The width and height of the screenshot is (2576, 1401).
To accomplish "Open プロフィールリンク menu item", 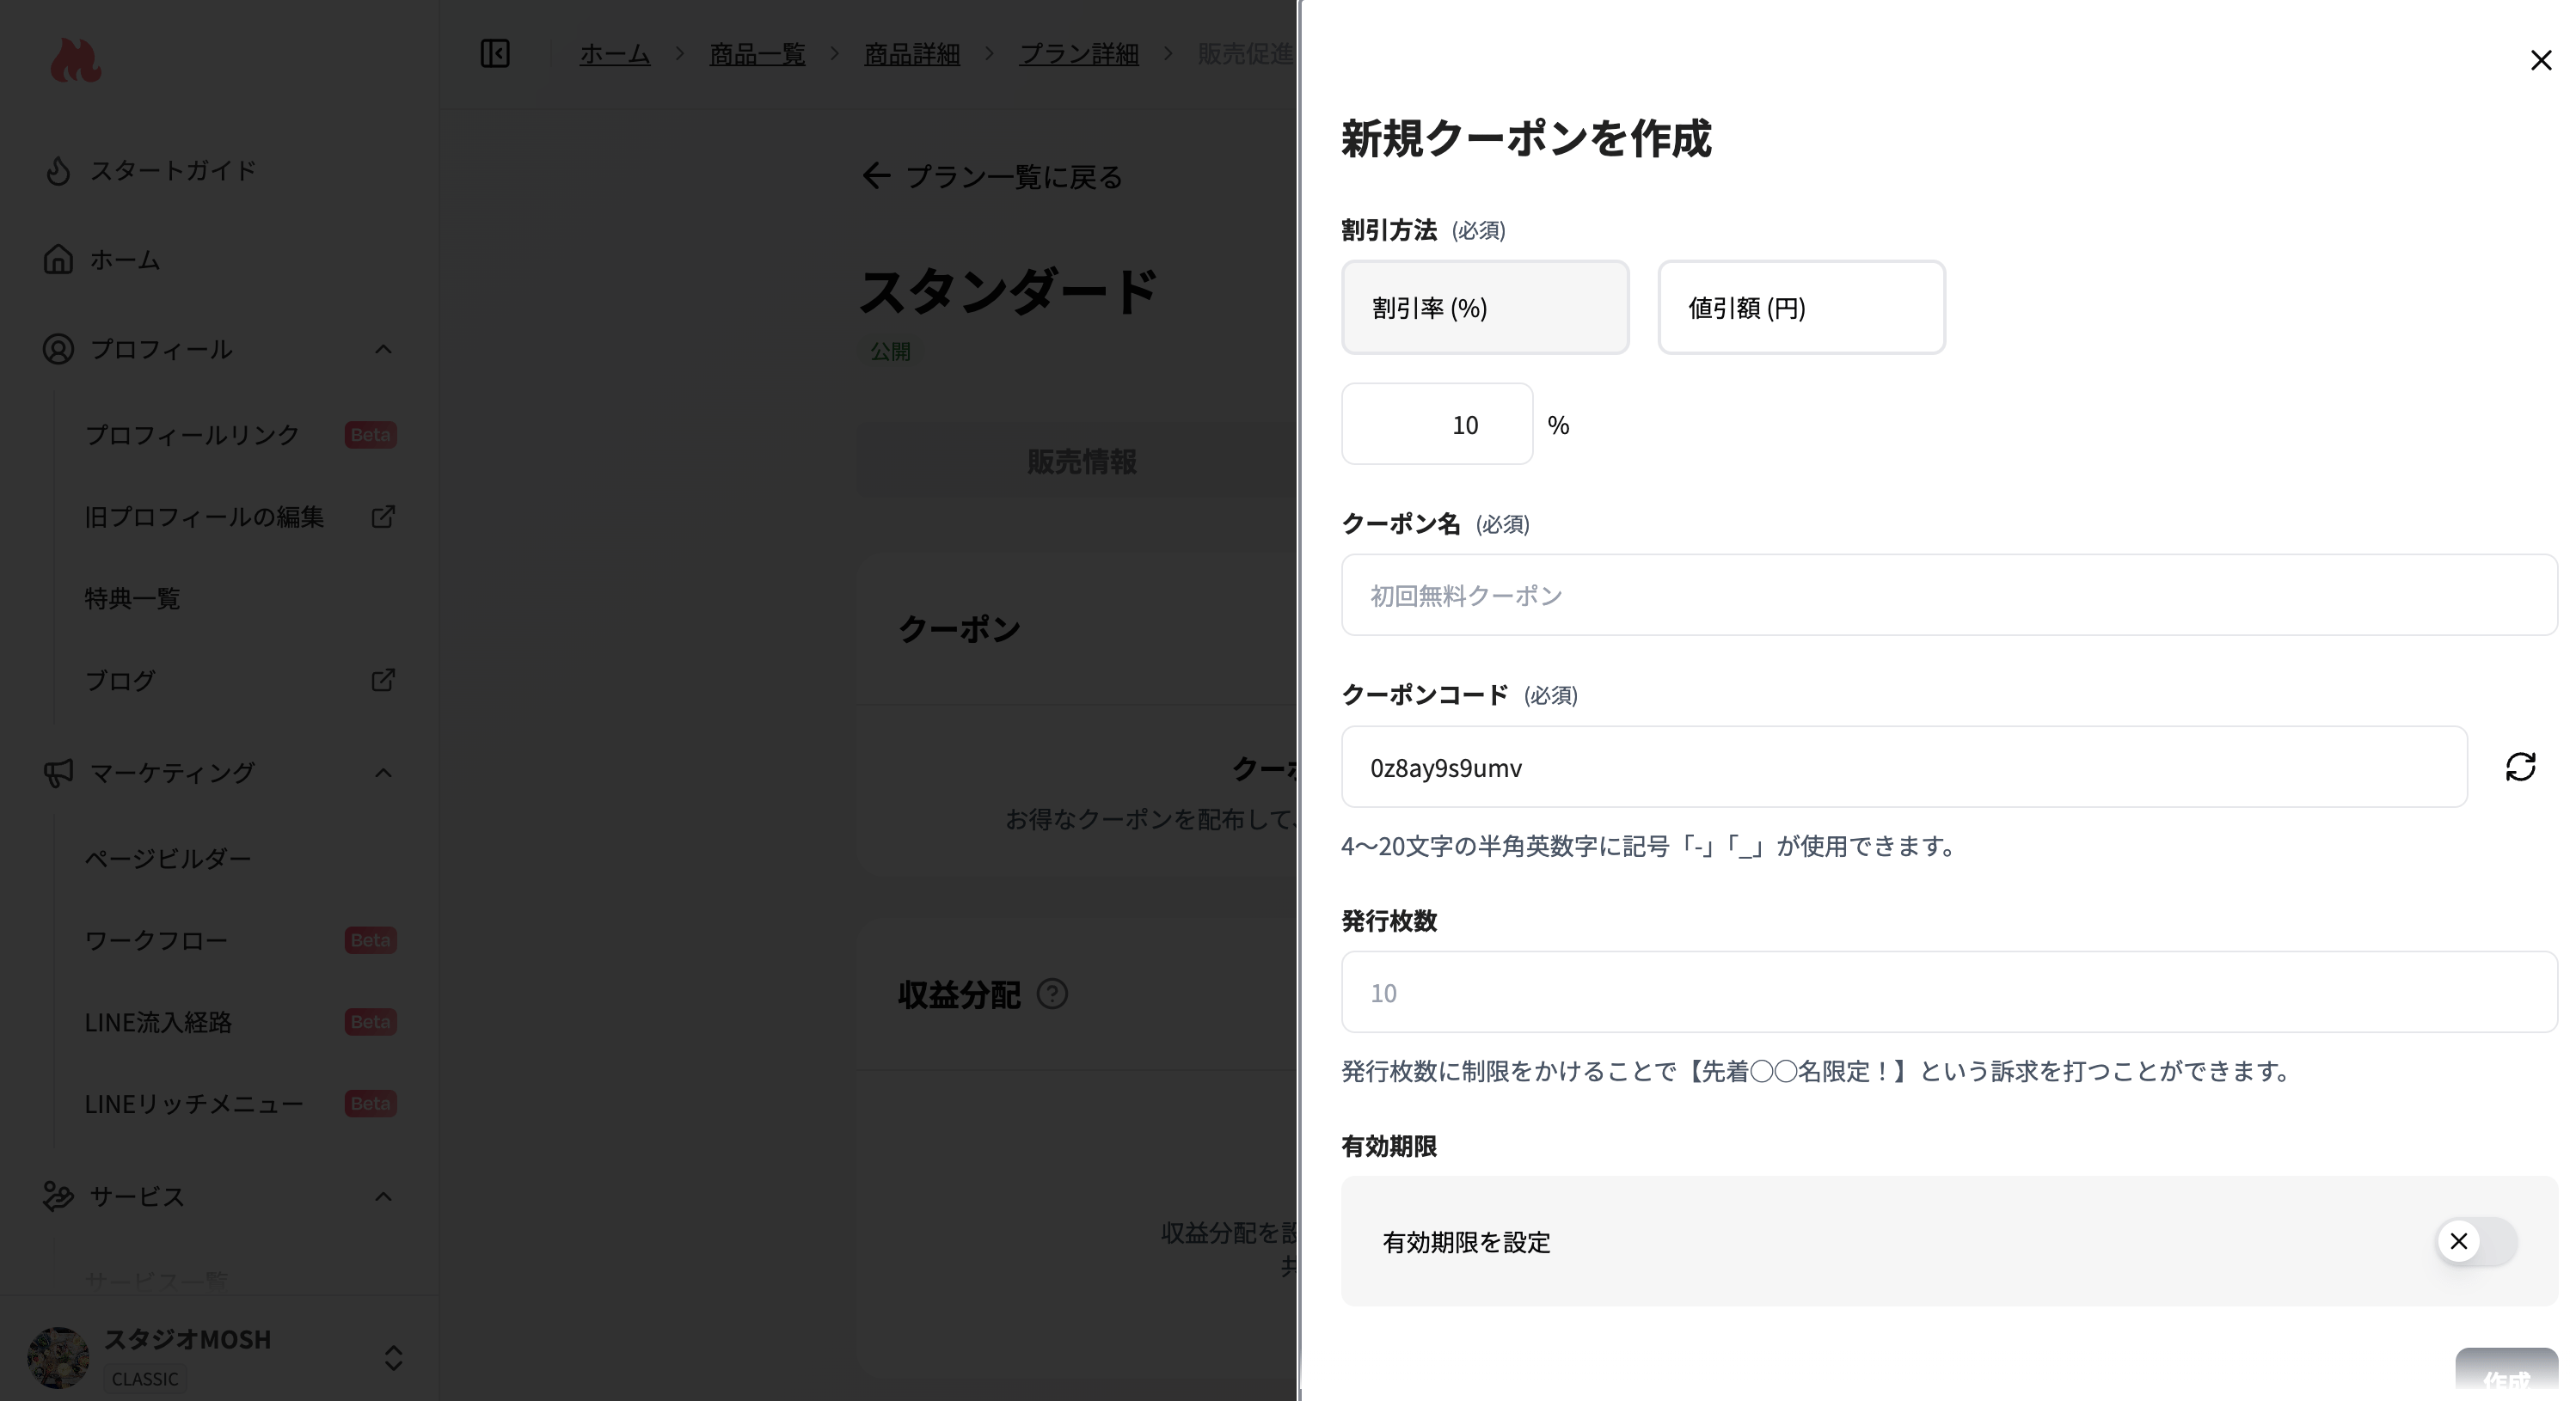I will (x=192, y=435).
